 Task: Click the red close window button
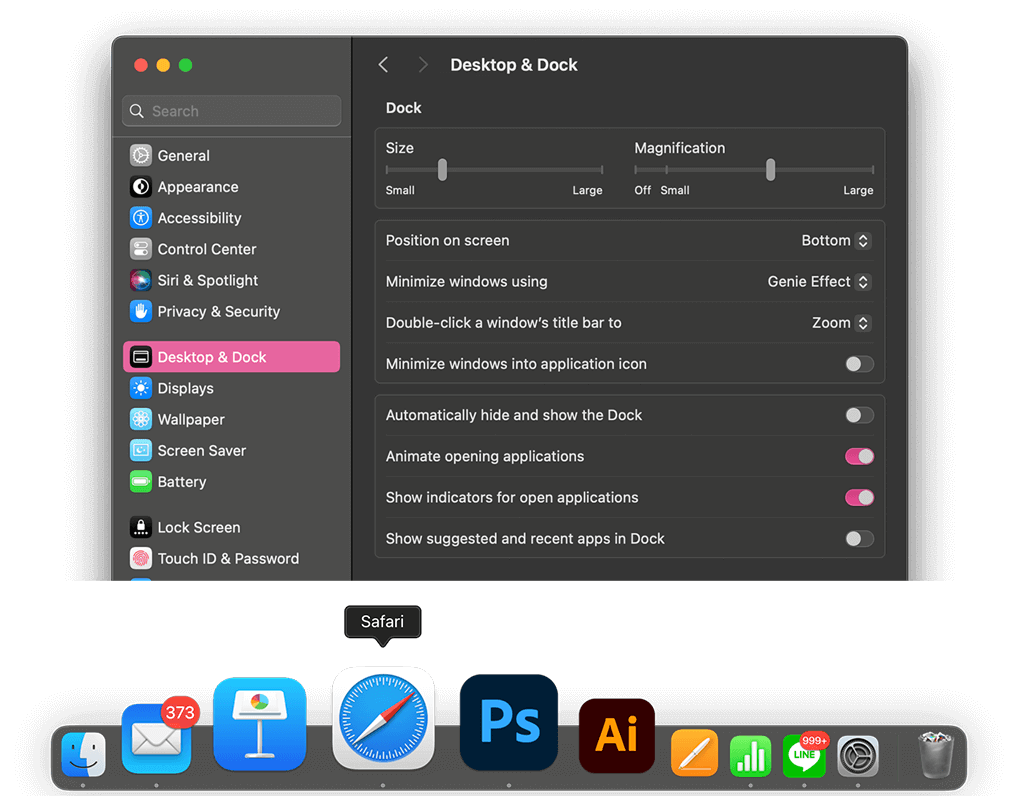tap(141, 65)
